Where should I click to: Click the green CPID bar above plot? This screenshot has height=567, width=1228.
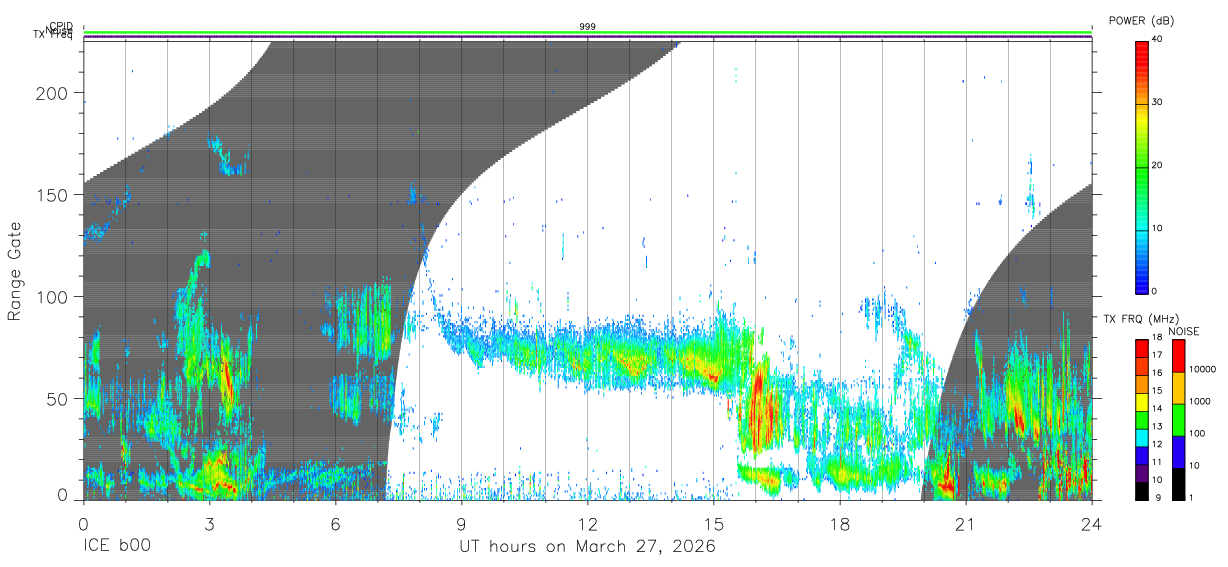pyautogui.click(x=588, y=32)
